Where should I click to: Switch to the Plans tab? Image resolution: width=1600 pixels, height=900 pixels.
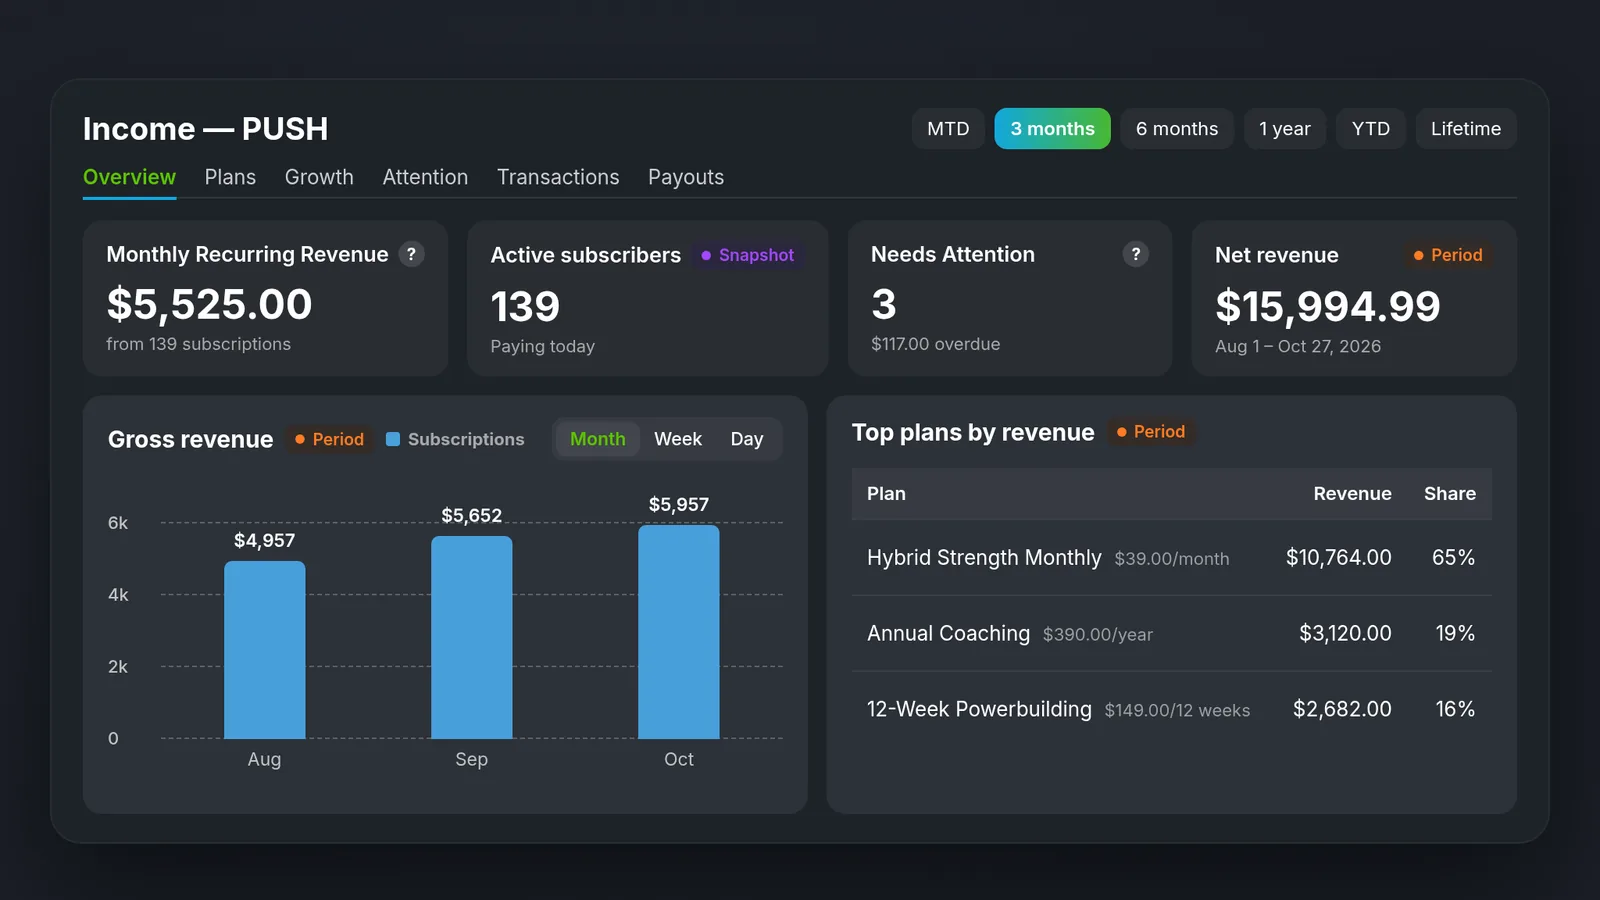click(x=230, y=177)
